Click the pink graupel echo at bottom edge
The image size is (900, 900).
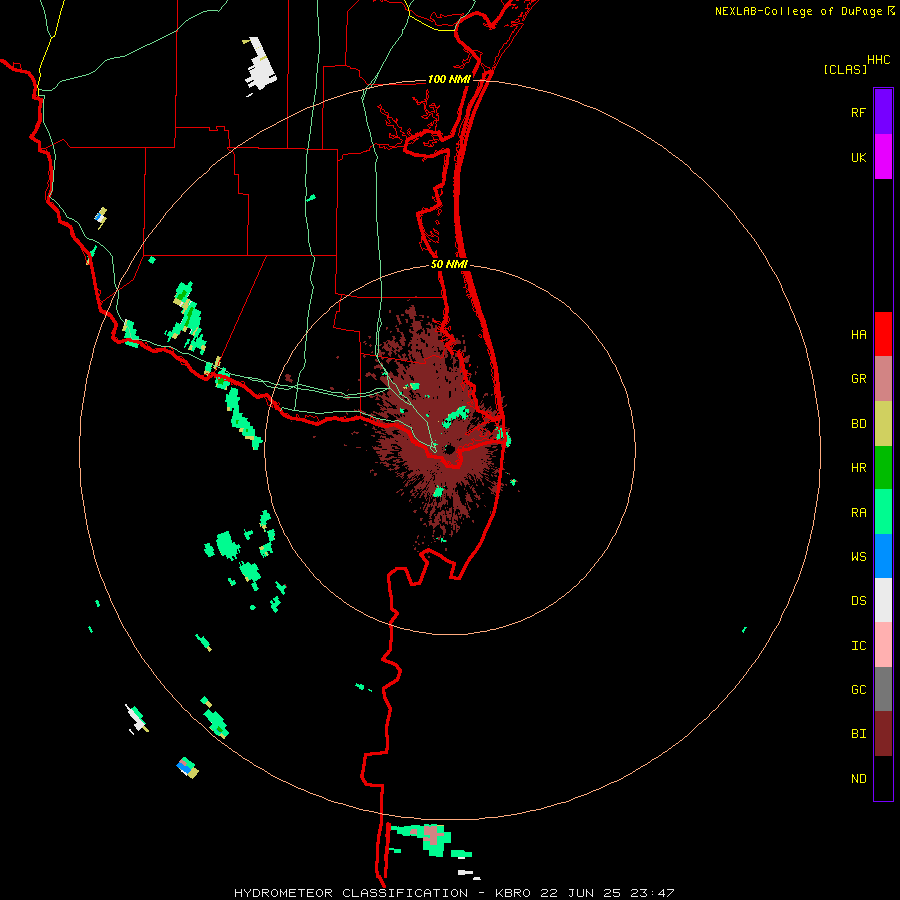(432, 835)
